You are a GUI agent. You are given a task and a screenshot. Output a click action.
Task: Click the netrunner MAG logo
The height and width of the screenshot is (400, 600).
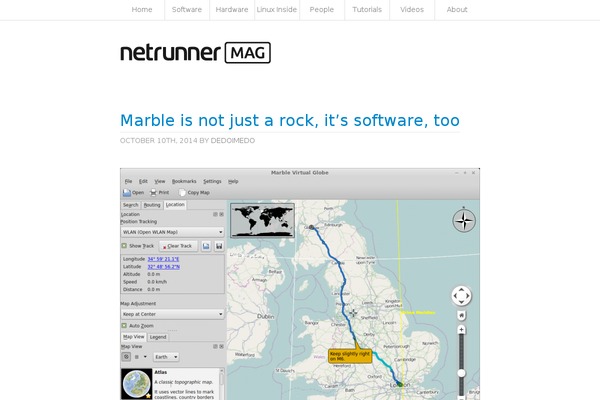coord(196,52)
